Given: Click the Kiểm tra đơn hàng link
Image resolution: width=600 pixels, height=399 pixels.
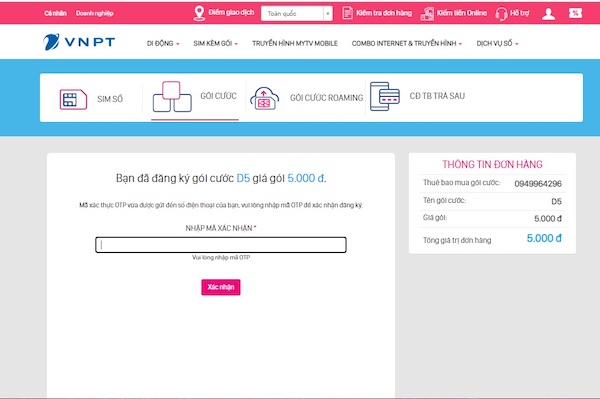Looking at the screenshot, I should coord(384,13).
